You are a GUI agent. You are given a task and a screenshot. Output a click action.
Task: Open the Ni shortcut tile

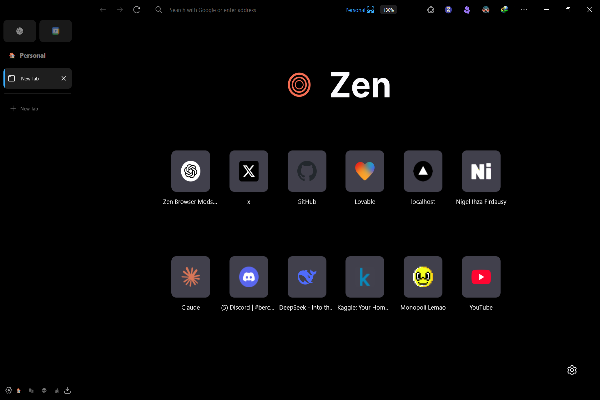481,171
